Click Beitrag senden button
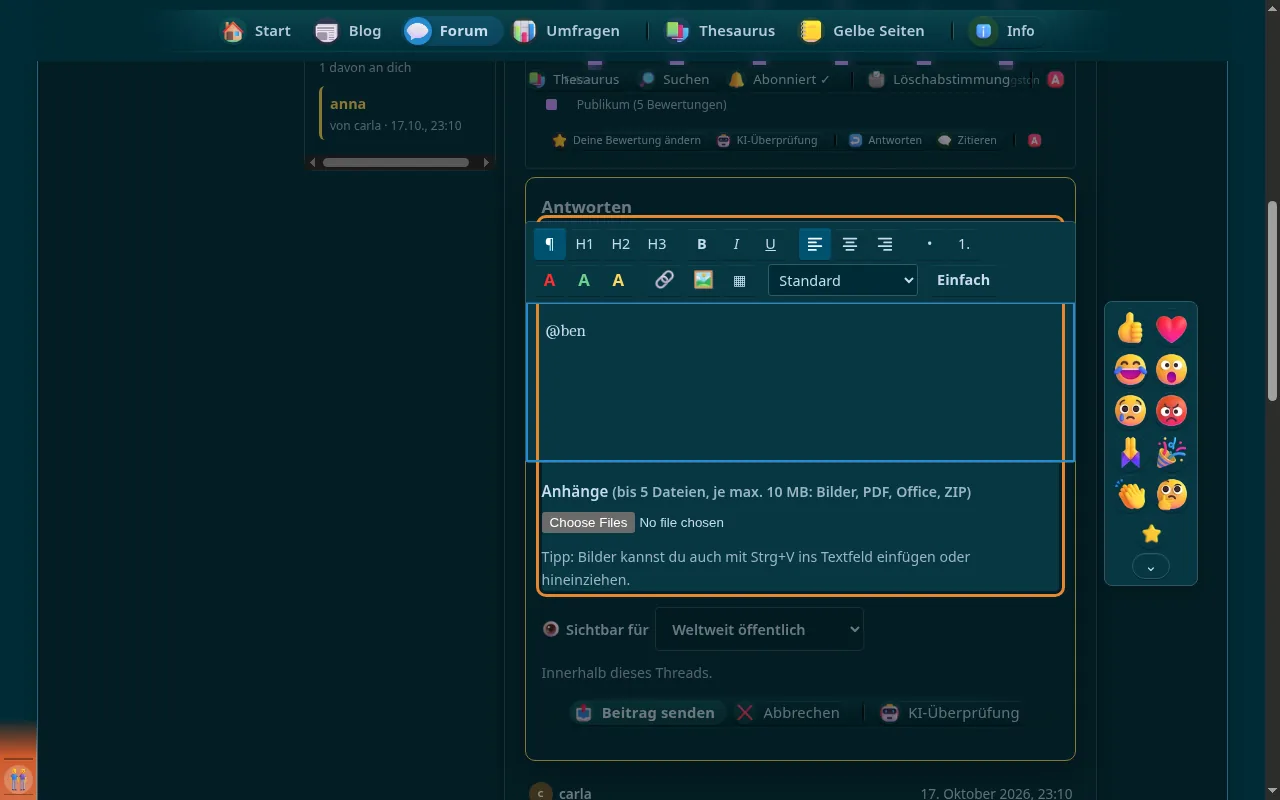Image resolution: width=1280 pixels, height=800 pixels. (645, 713)
